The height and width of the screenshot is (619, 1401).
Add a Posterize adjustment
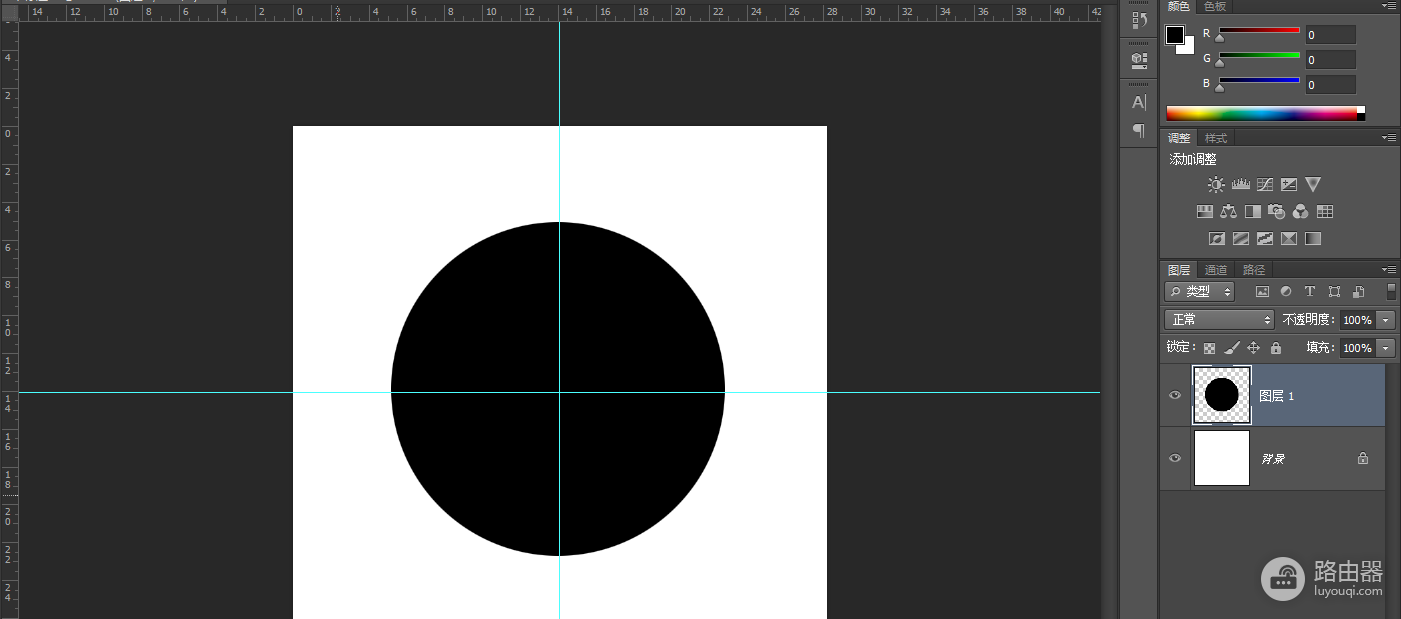[x=1241, y=238]
